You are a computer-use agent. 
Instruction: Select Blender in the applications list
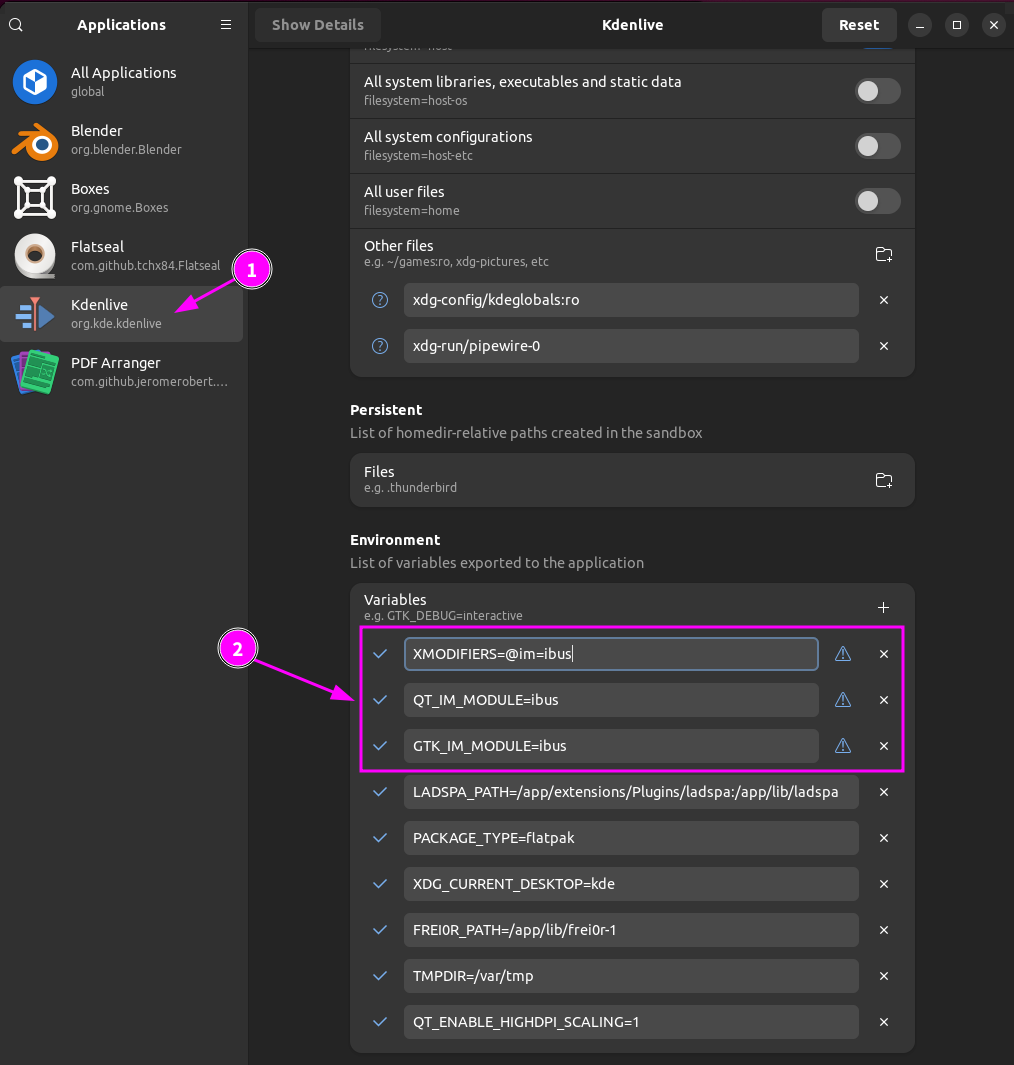coord(122,140)
